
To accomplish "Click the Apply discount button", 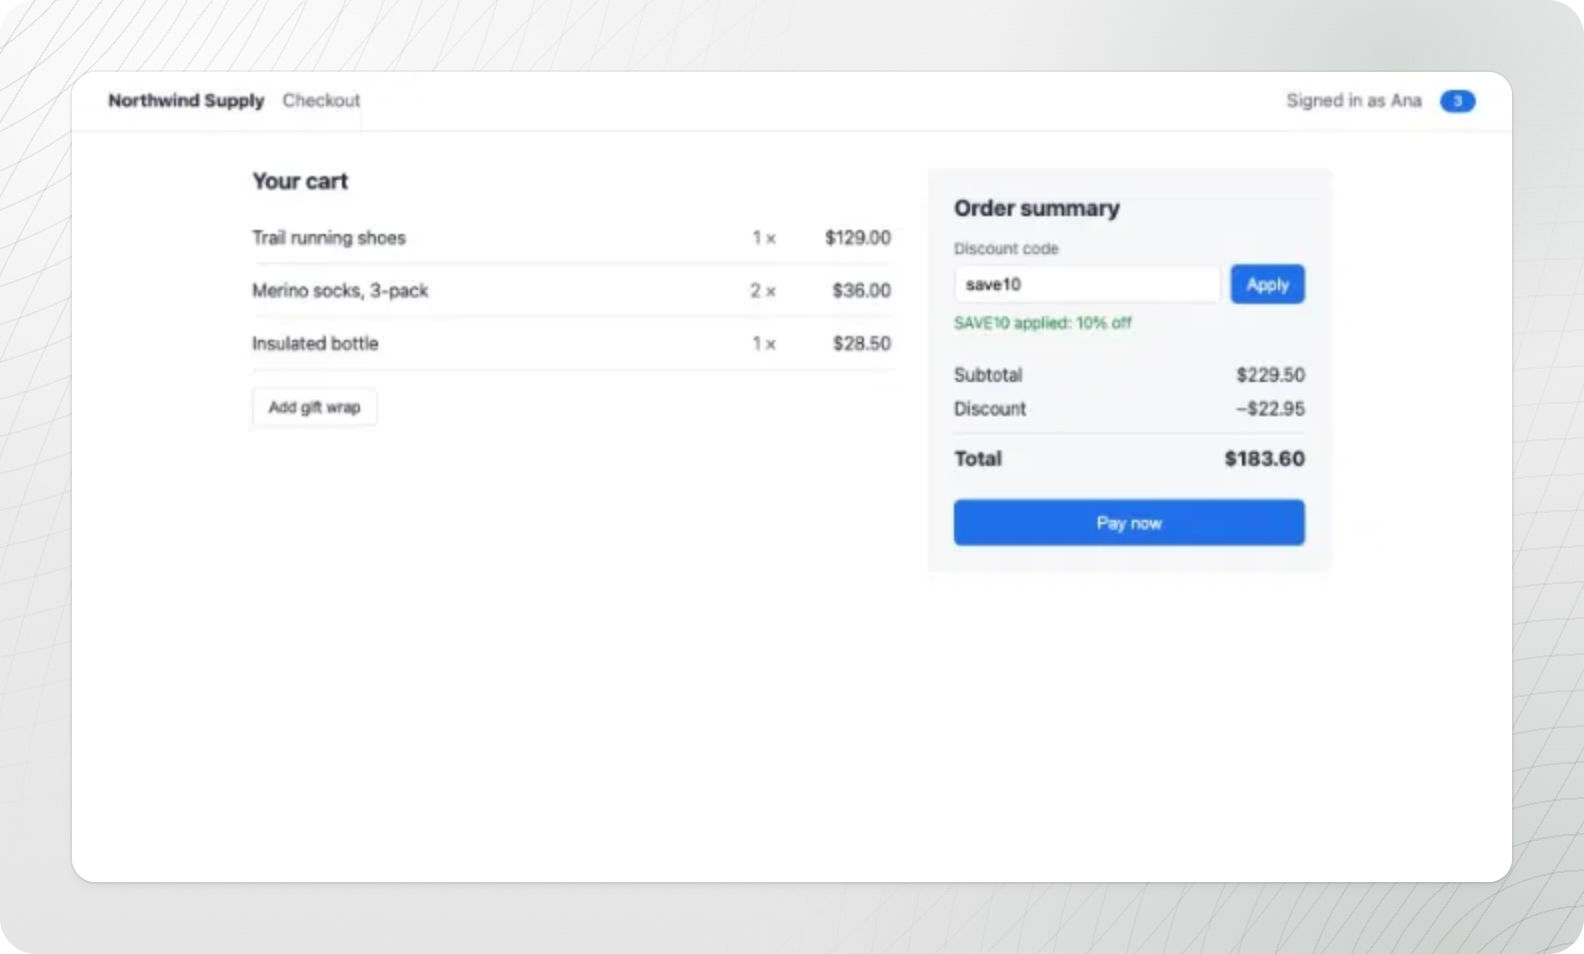I will 1267,284.
